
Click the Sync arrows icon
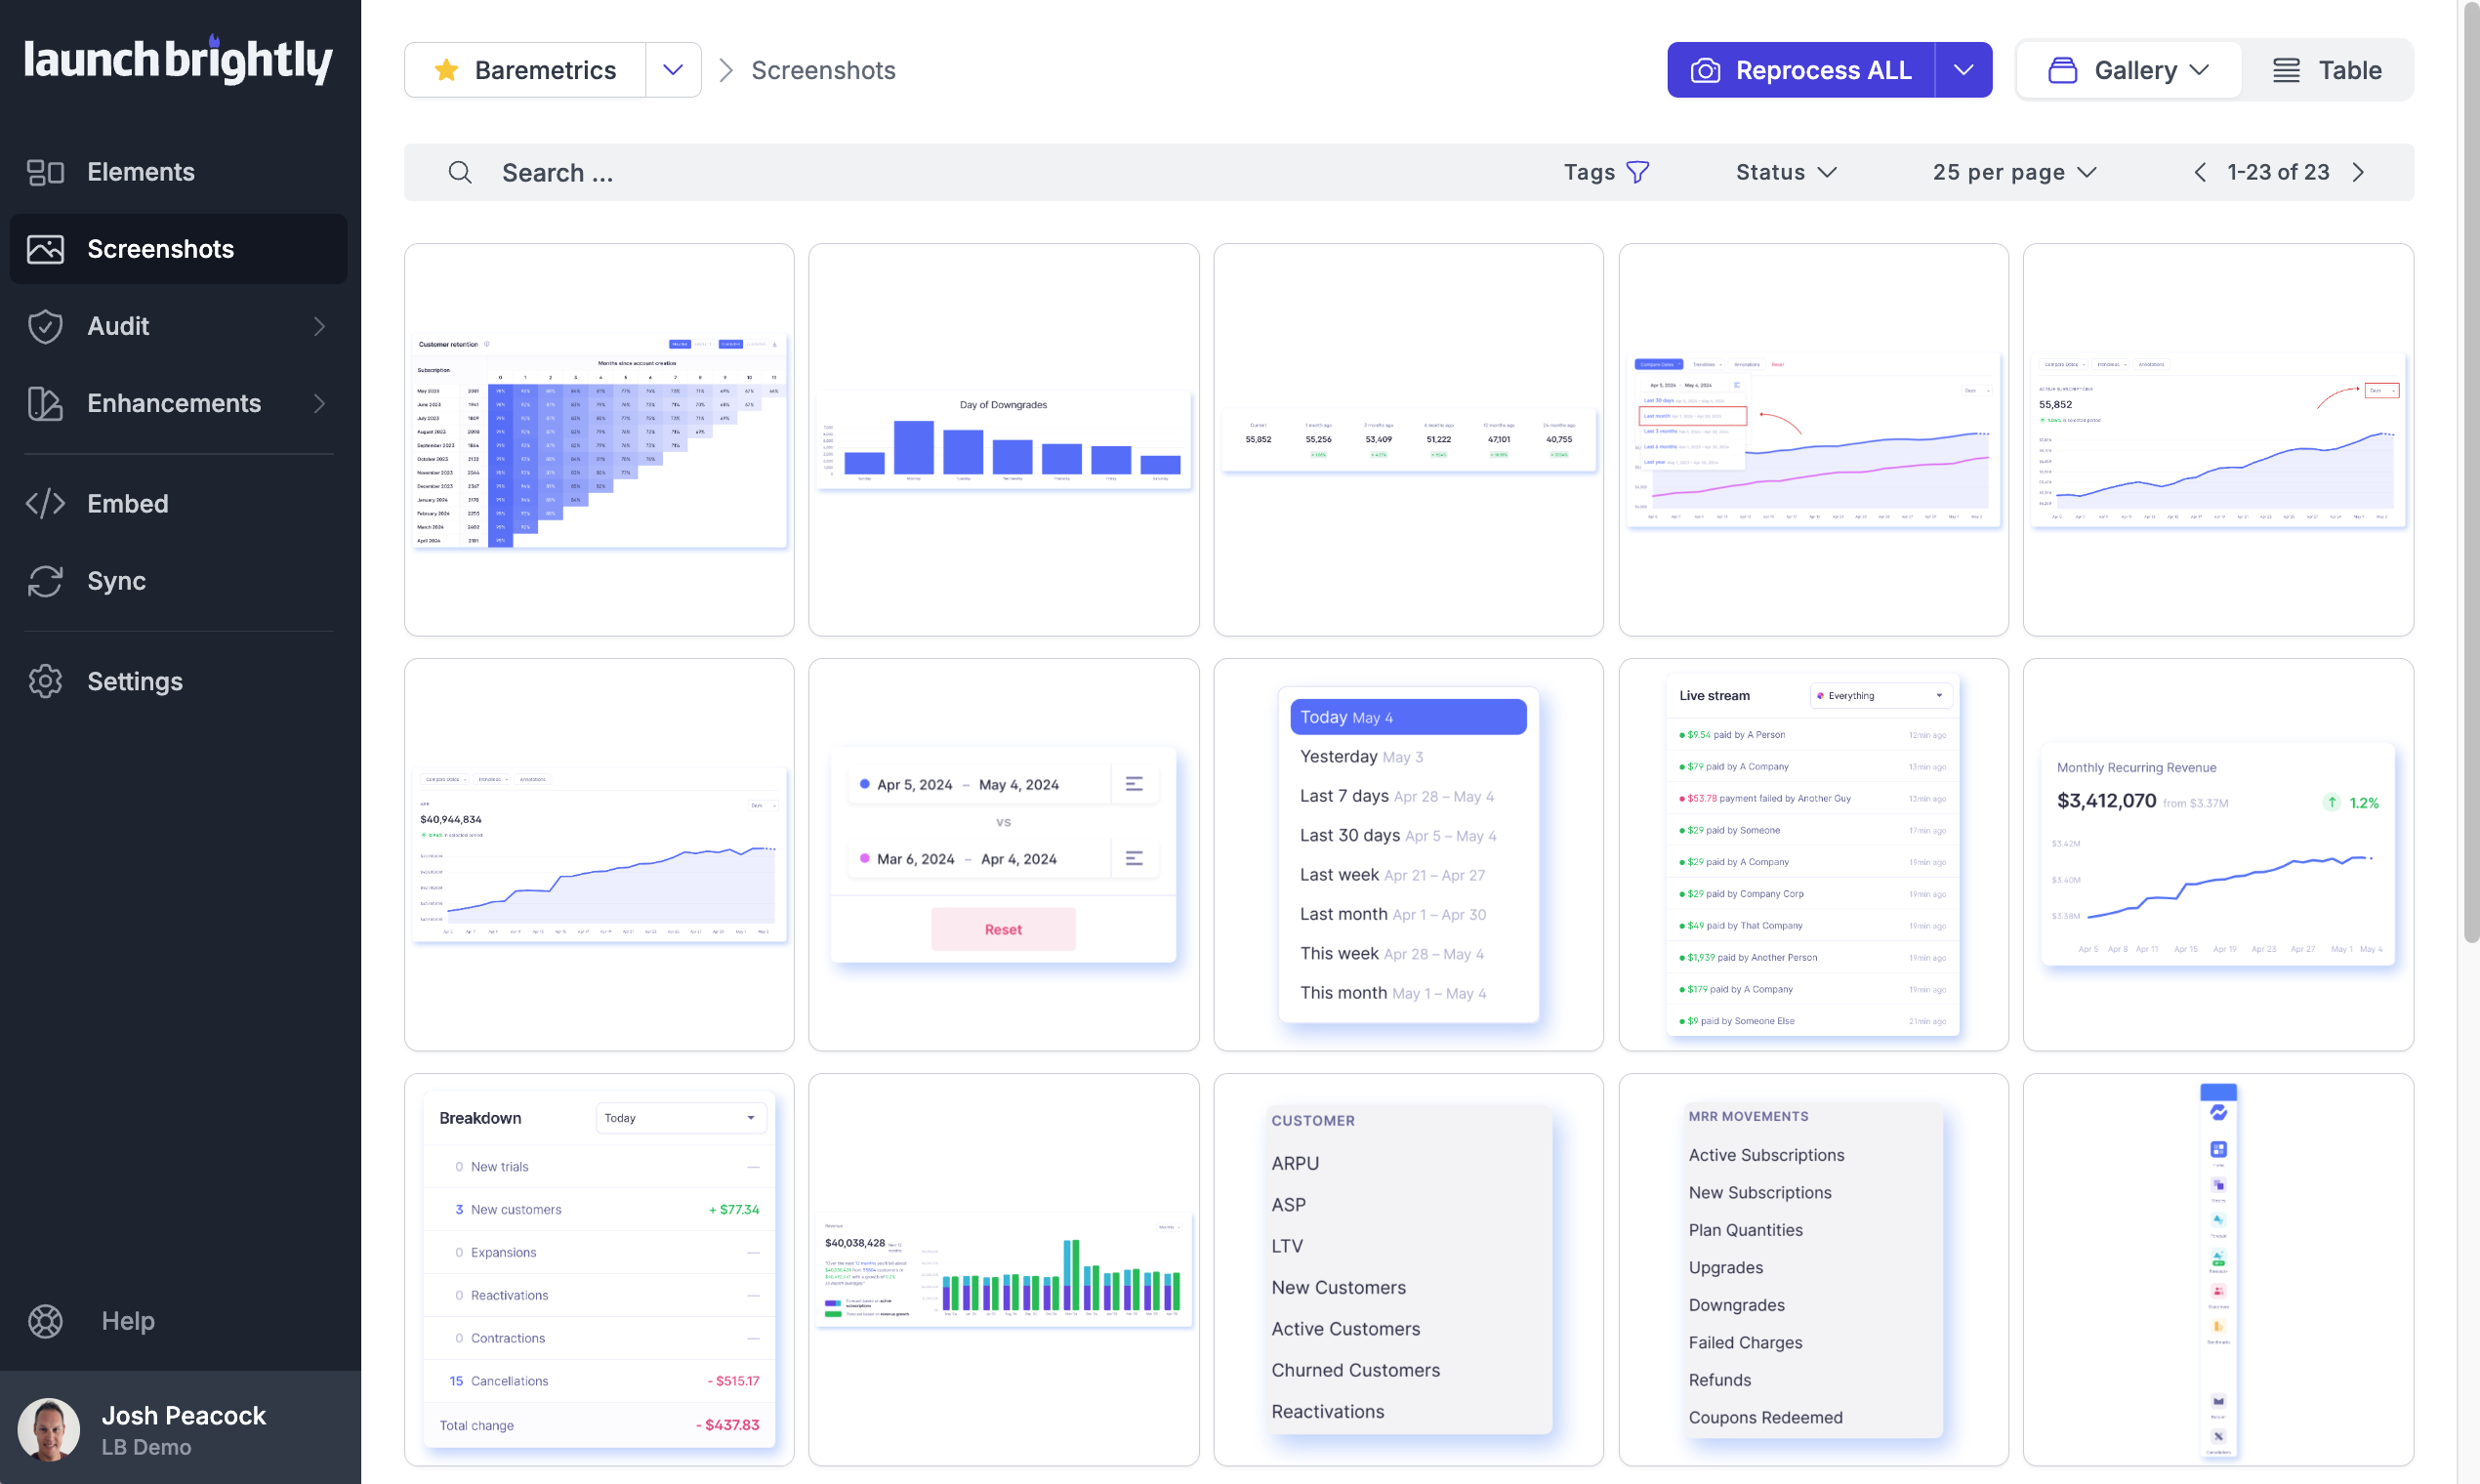tap(45, 581)
